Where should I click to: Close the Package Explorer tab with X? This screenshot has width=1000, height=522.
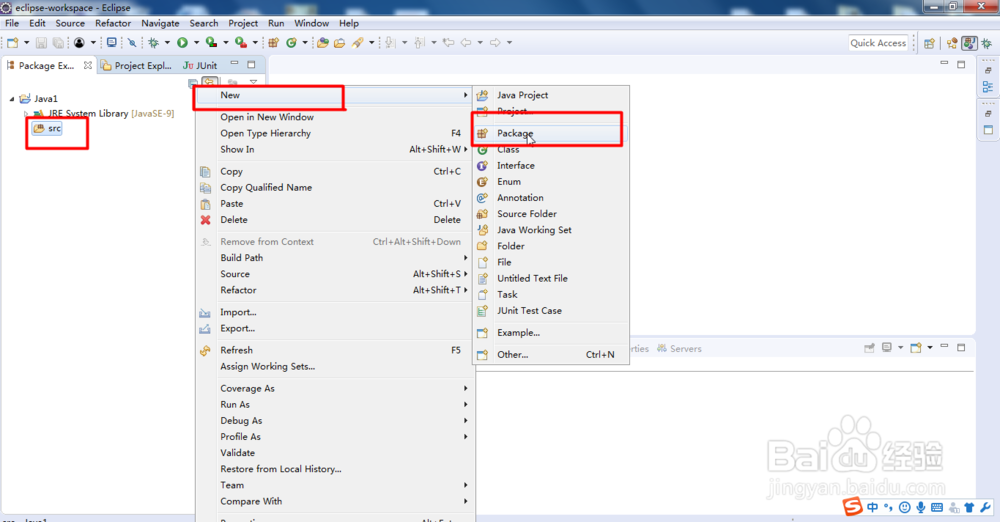[x=88, y=65]
